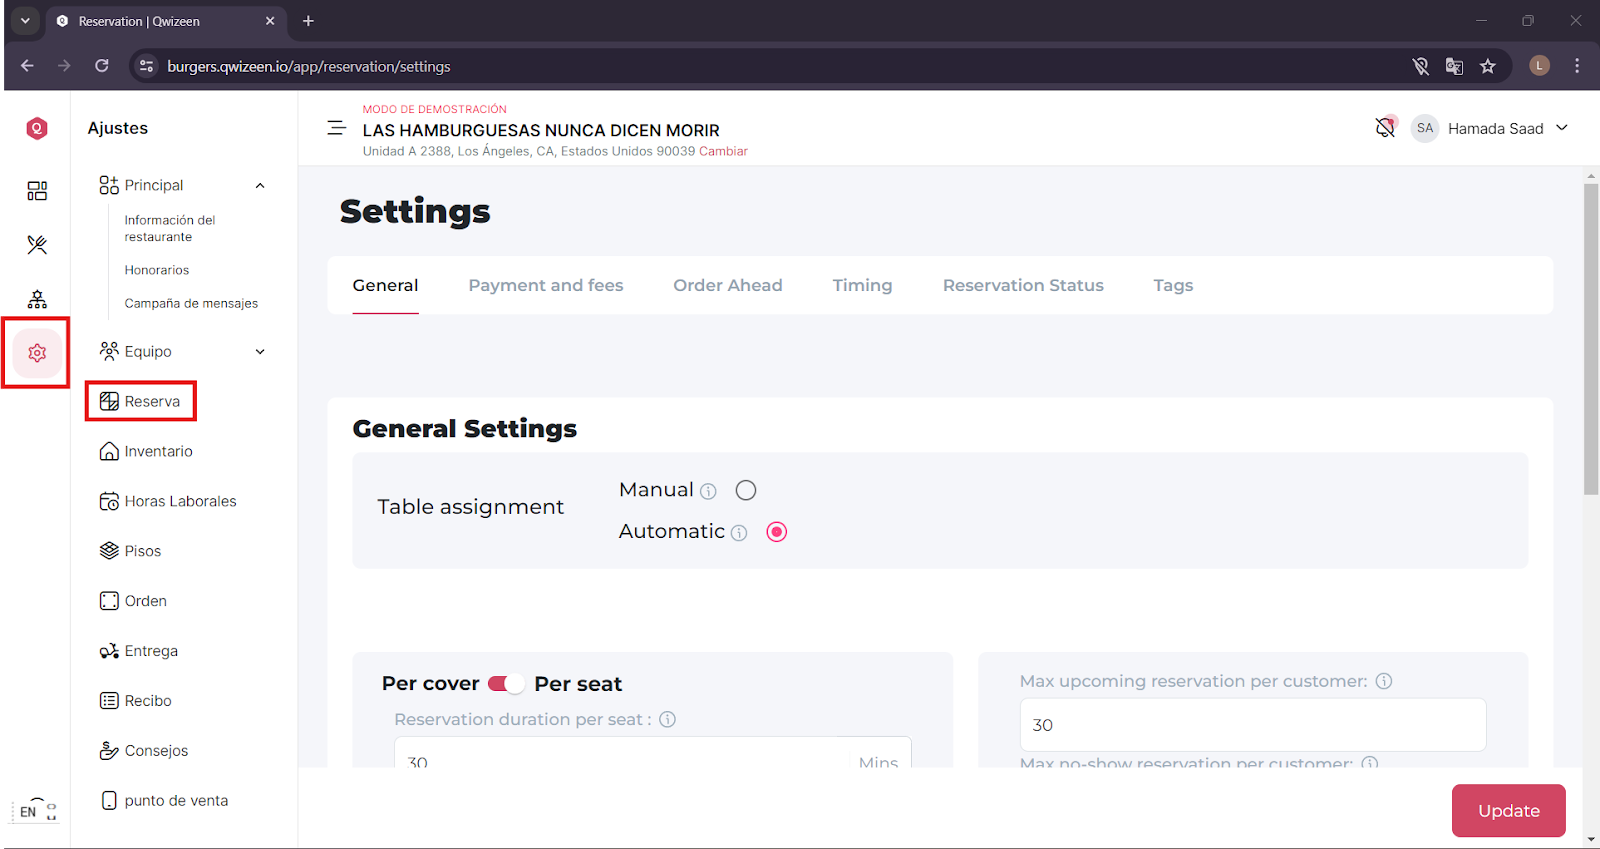1600x849 pixels.
Task: Bookmark this page with the star icon
Action: (1488, 66)
